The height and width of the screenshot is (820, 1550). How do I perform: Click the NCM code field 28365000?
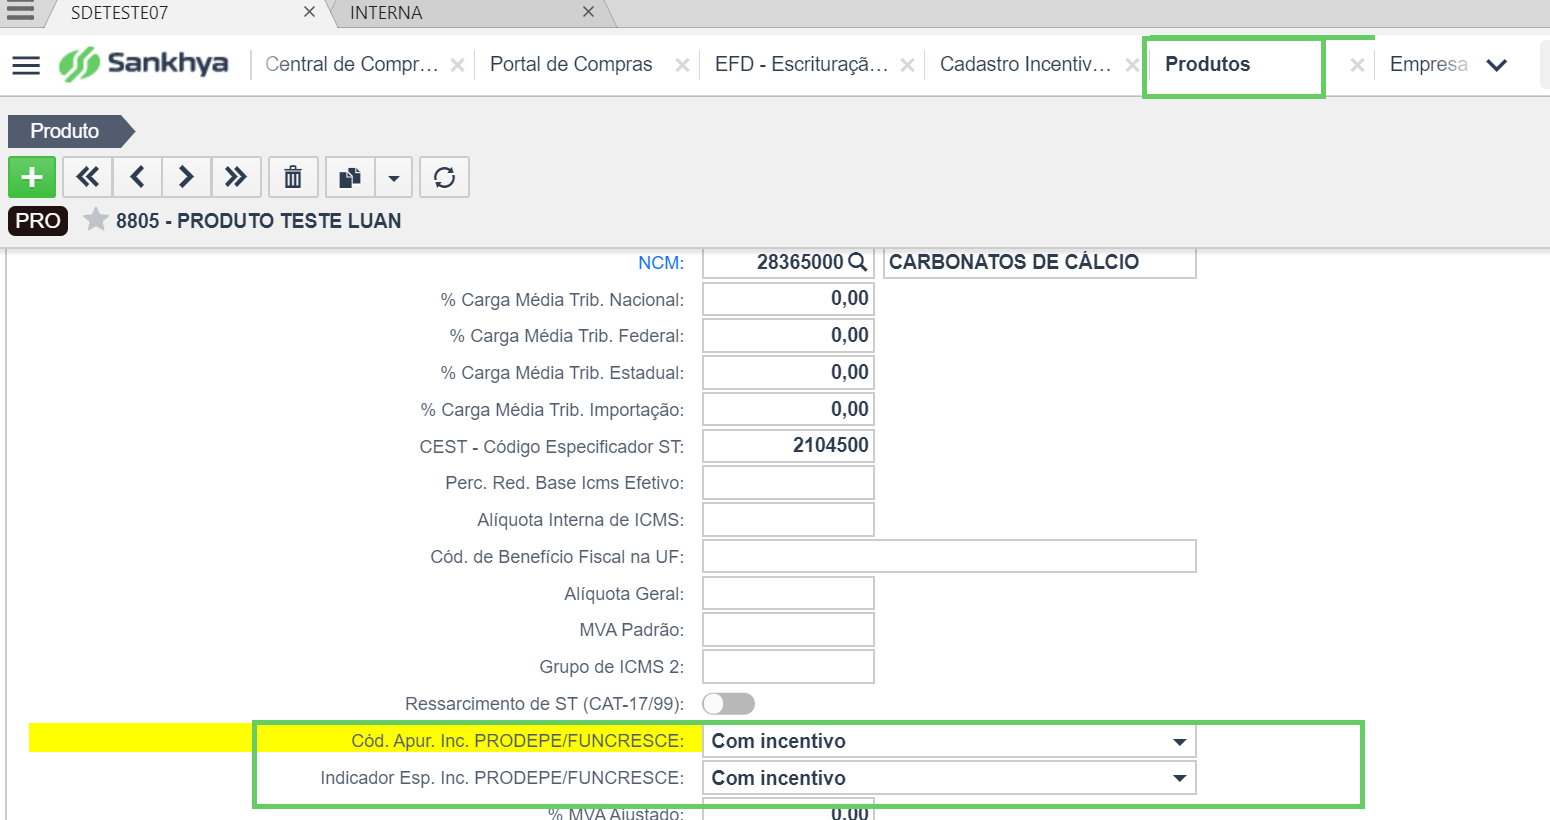788,262
